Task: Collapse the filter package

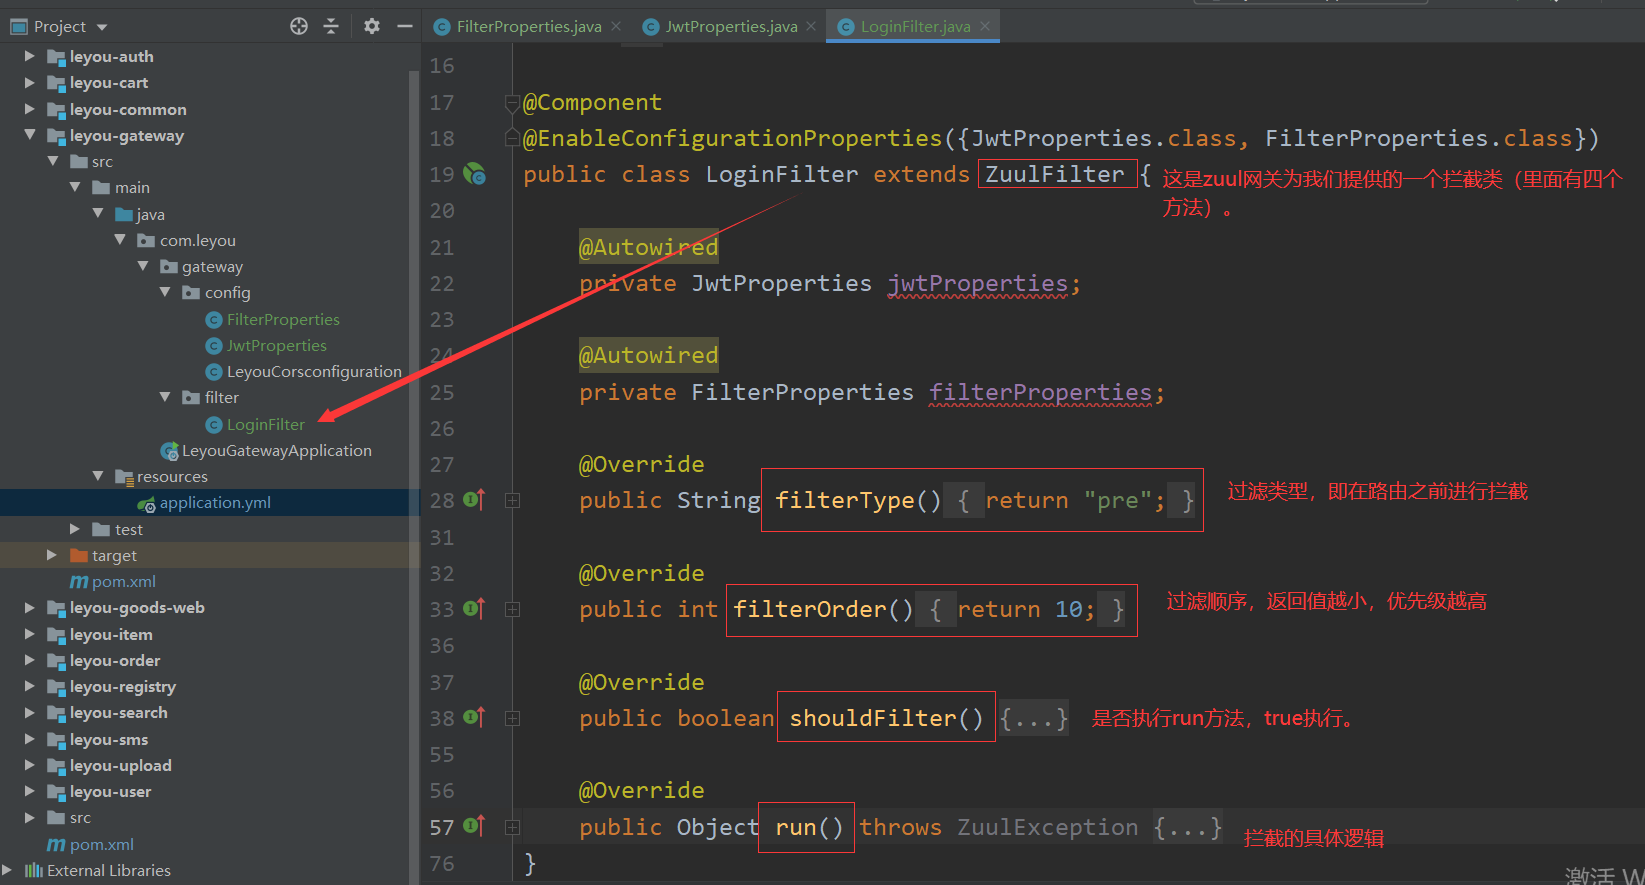Action: coord(165,397)
